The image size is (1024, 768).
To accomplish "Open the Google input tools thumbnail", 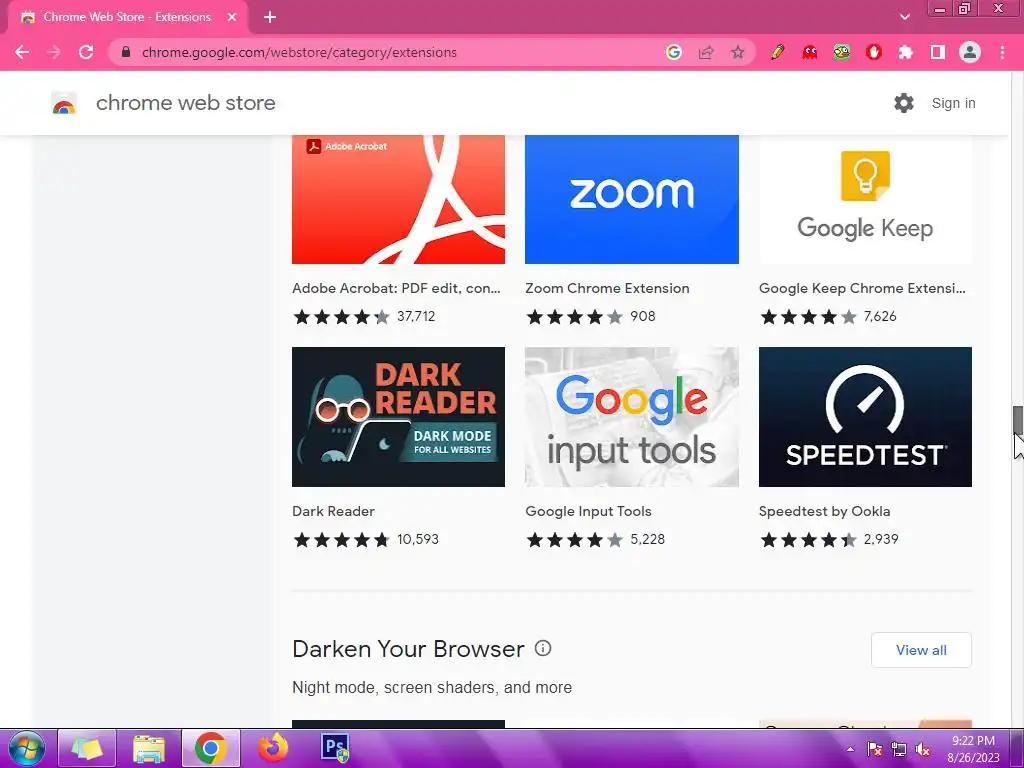I will [632, 417].
